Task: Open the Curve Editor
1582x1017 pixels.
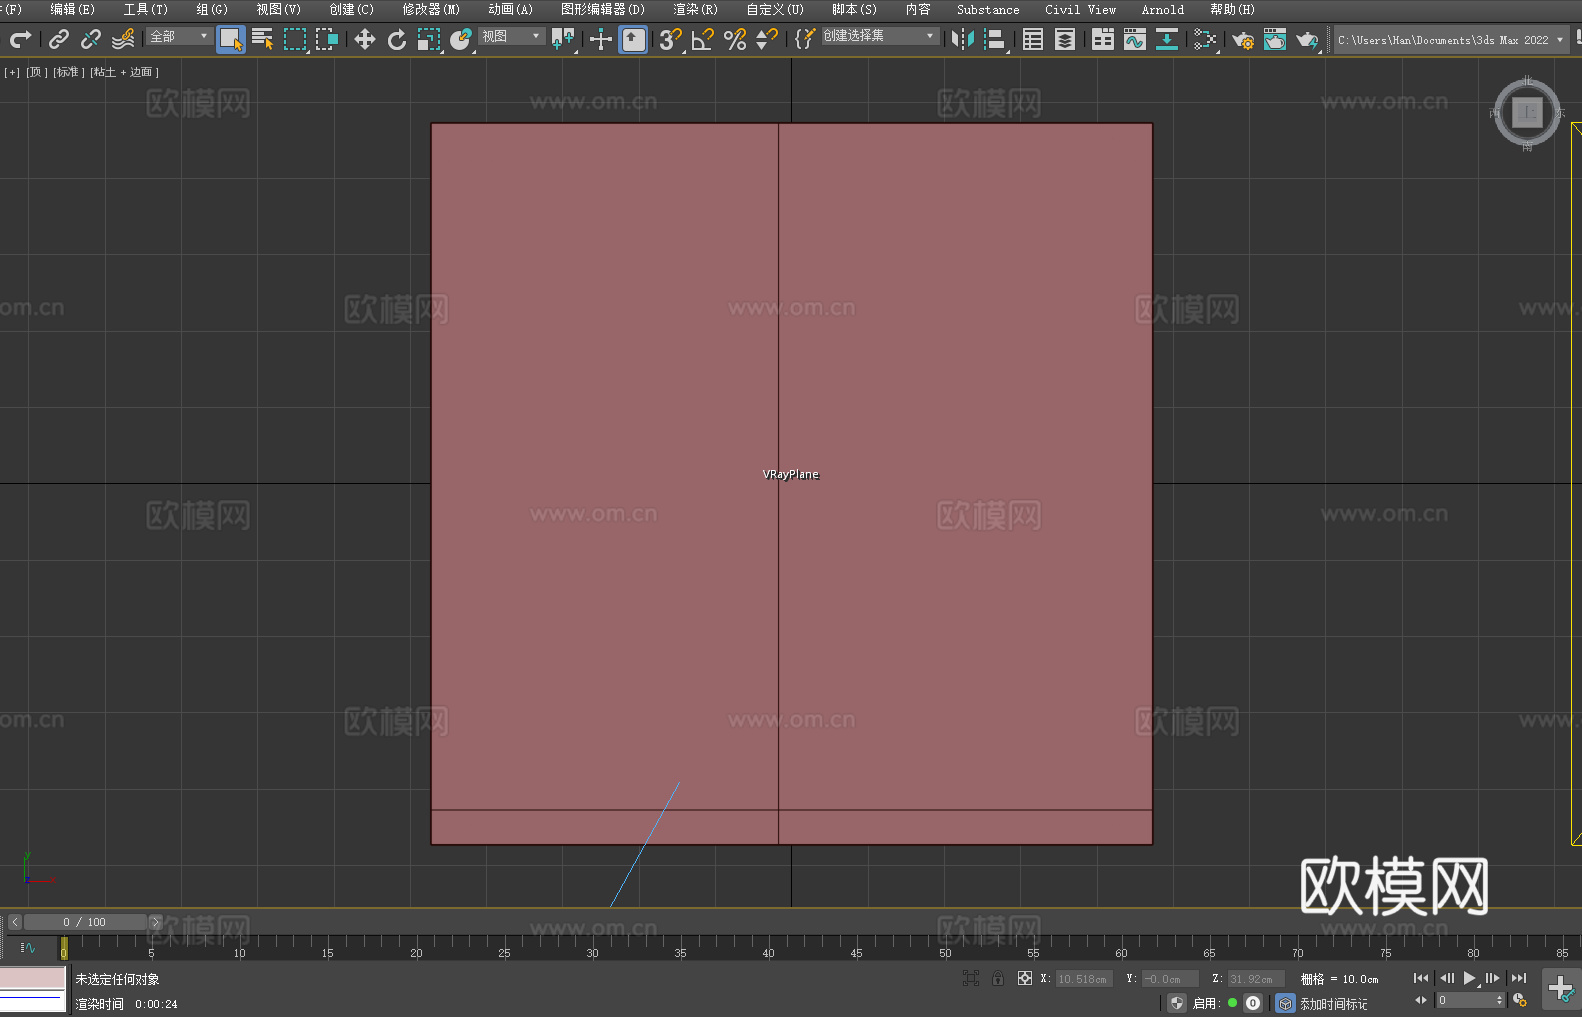Action: pos(1135,39)
